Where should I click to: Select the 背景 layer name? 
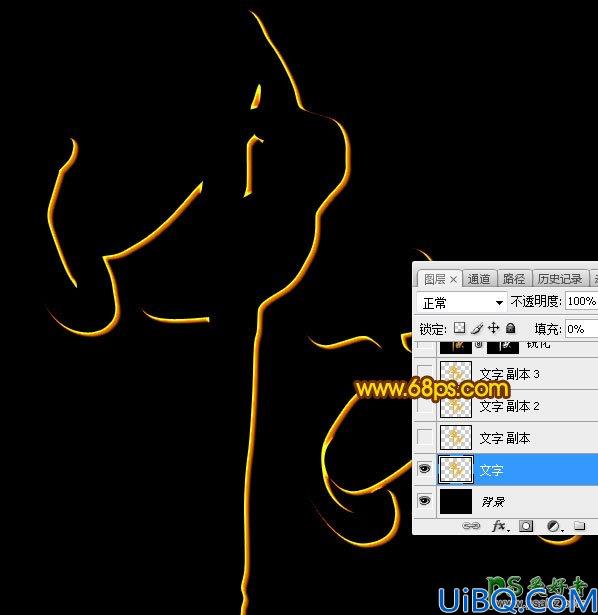[x=493, y=502]
